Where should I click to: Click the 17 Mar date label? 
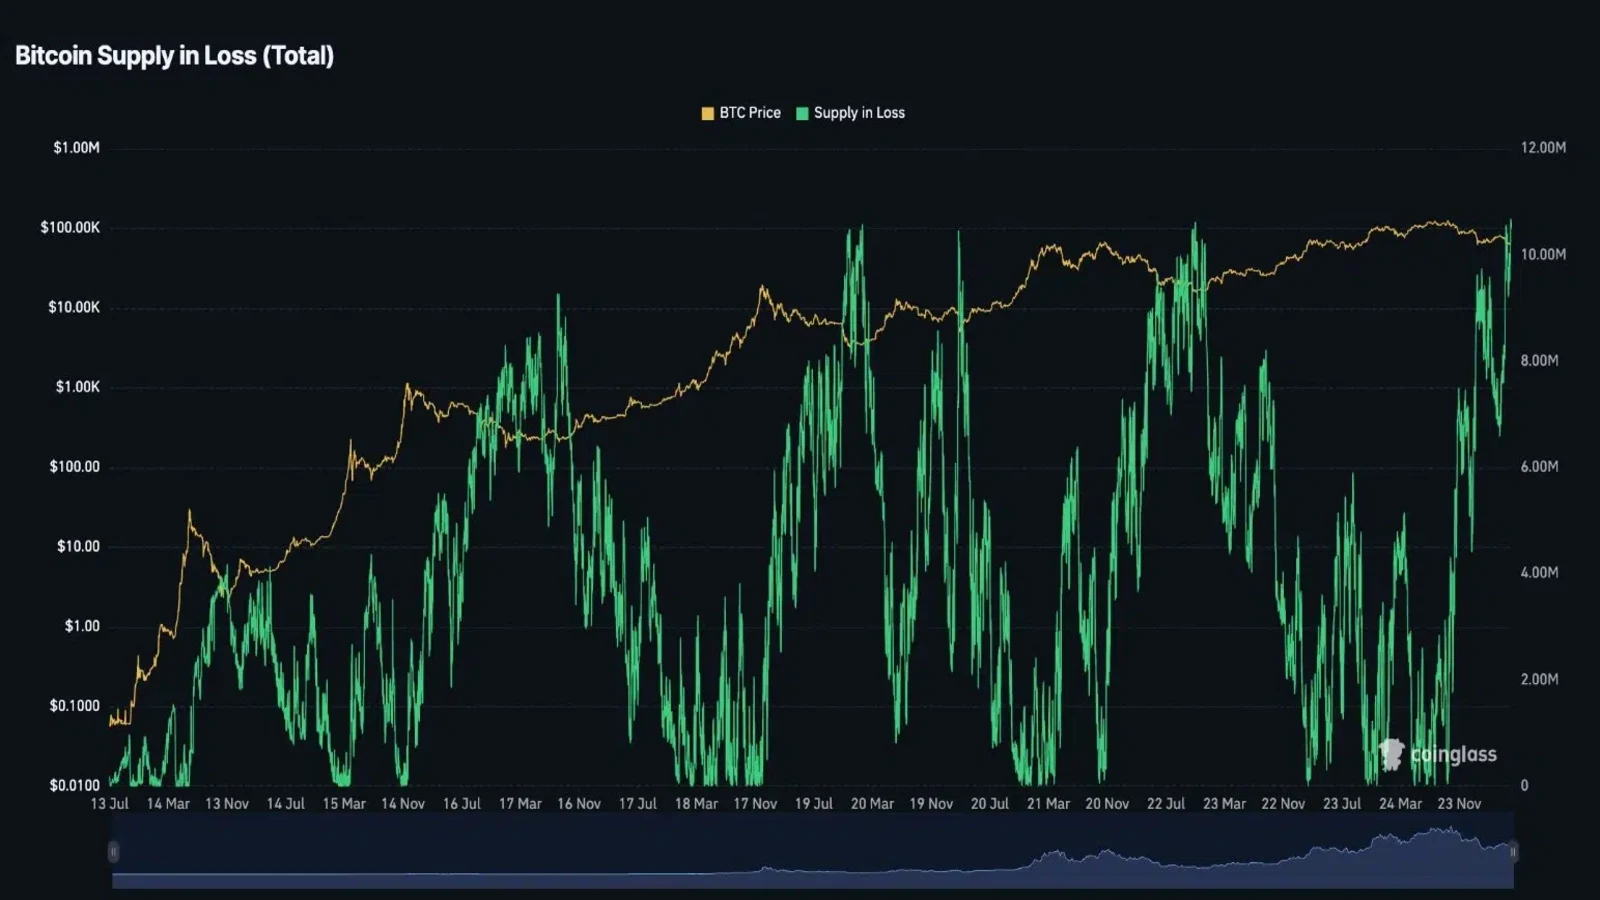(x=520, y=804)
